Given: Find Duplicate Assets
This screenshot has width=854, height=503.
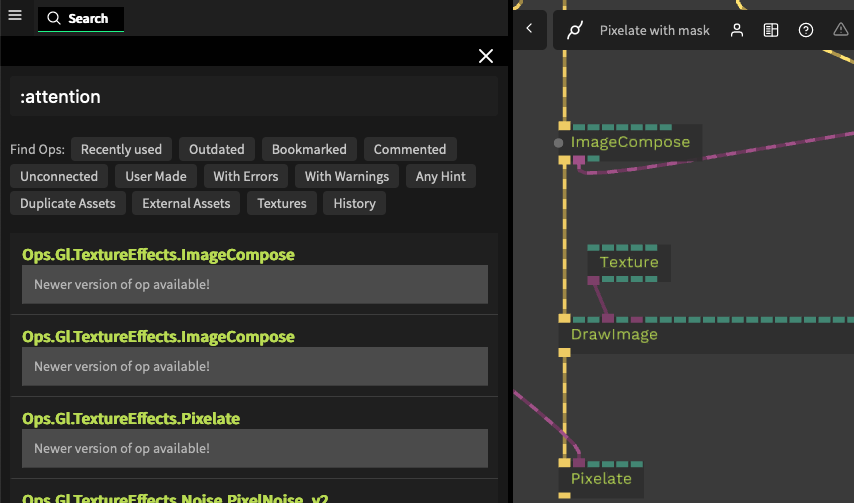Looking at the screenshot, I should point(68,203).
